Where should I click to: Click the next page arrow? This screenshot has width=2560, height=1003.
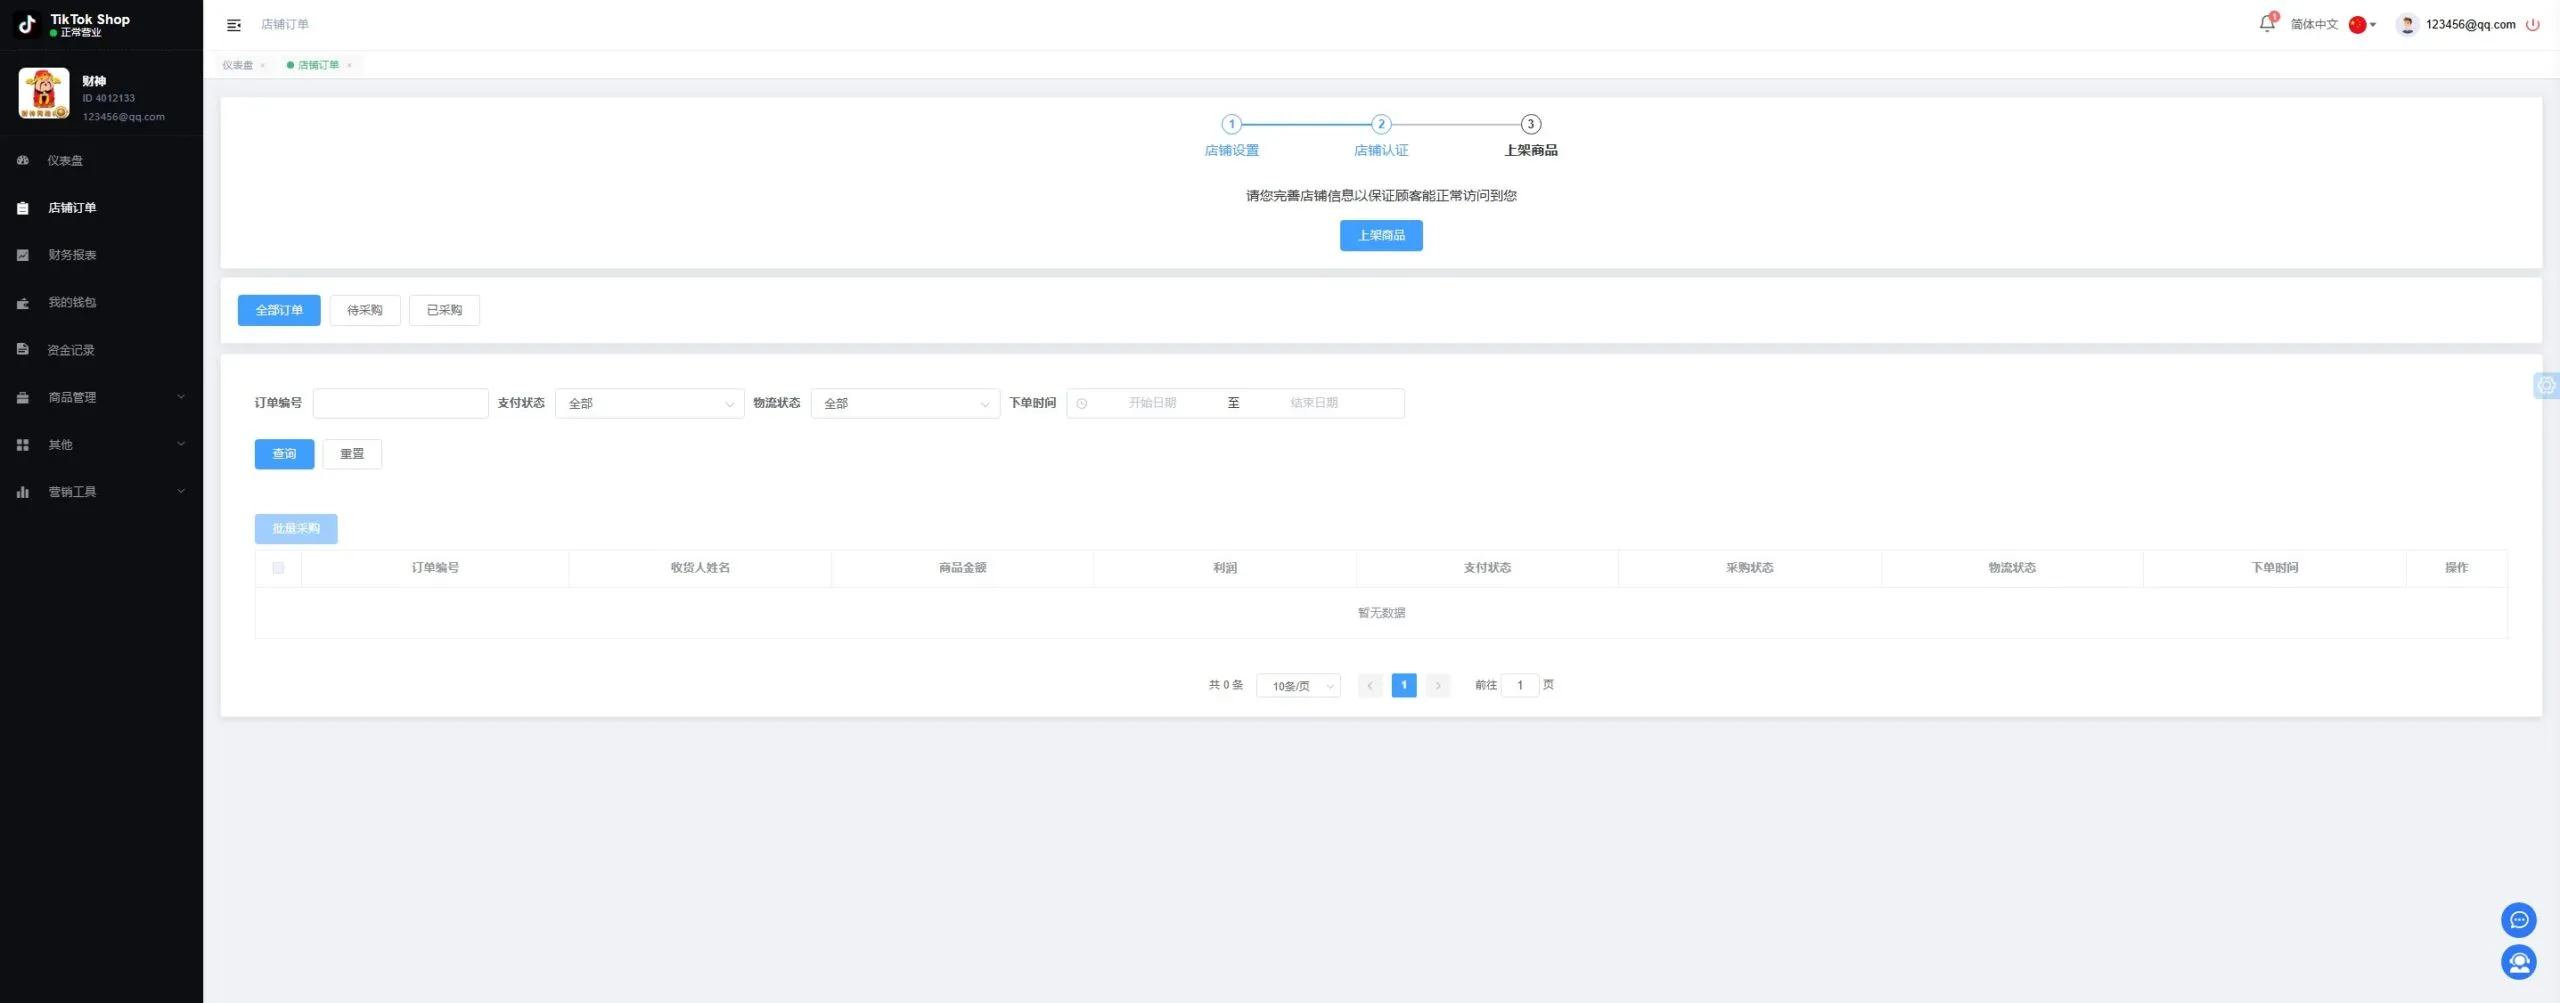click(1438, 685)
